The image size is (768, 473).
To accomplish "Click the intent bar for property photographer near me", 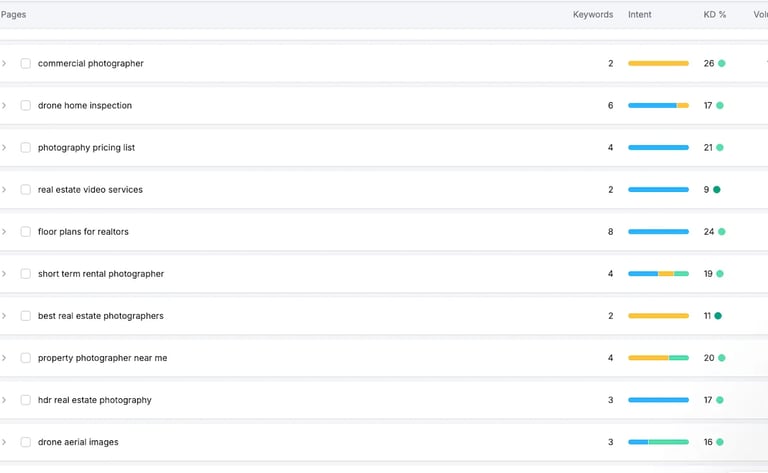I will [x=658, y=358].
